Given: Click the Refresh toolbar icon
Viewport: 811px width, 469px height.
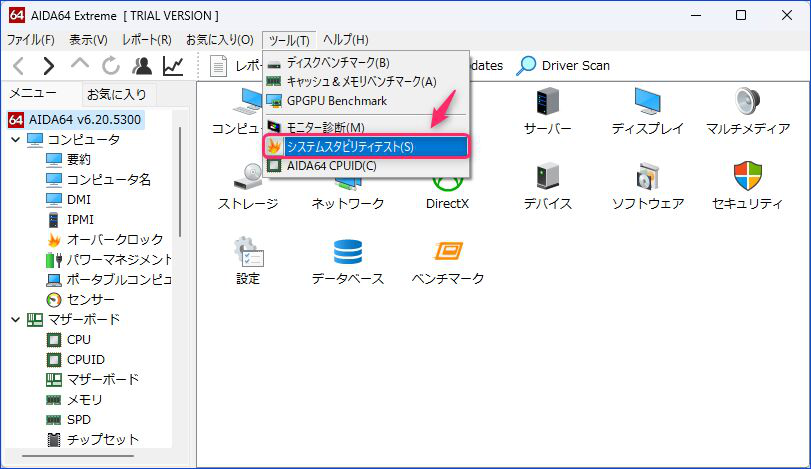Looking at the screenshot, I should 111,66.
